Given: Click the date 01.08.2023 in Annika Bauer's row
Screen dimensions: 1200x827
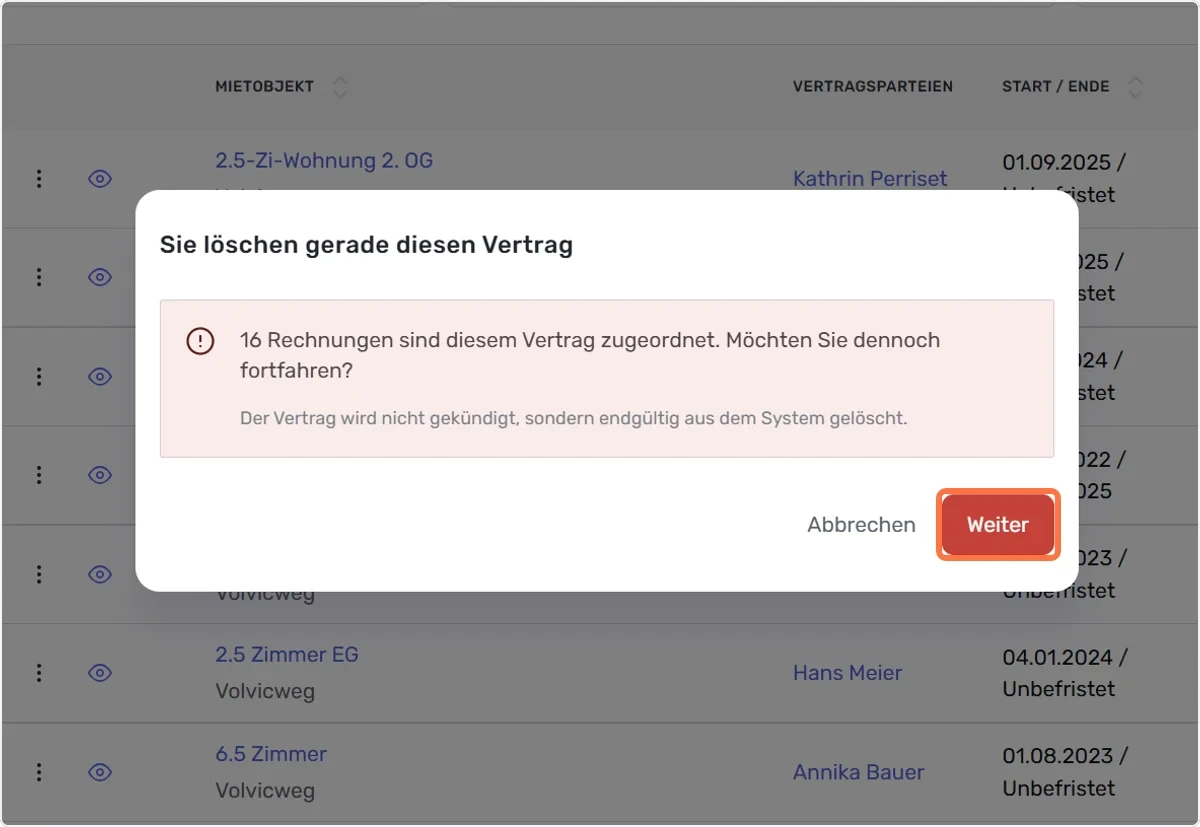Looking at the screenshot, I should click(1056, 756).
